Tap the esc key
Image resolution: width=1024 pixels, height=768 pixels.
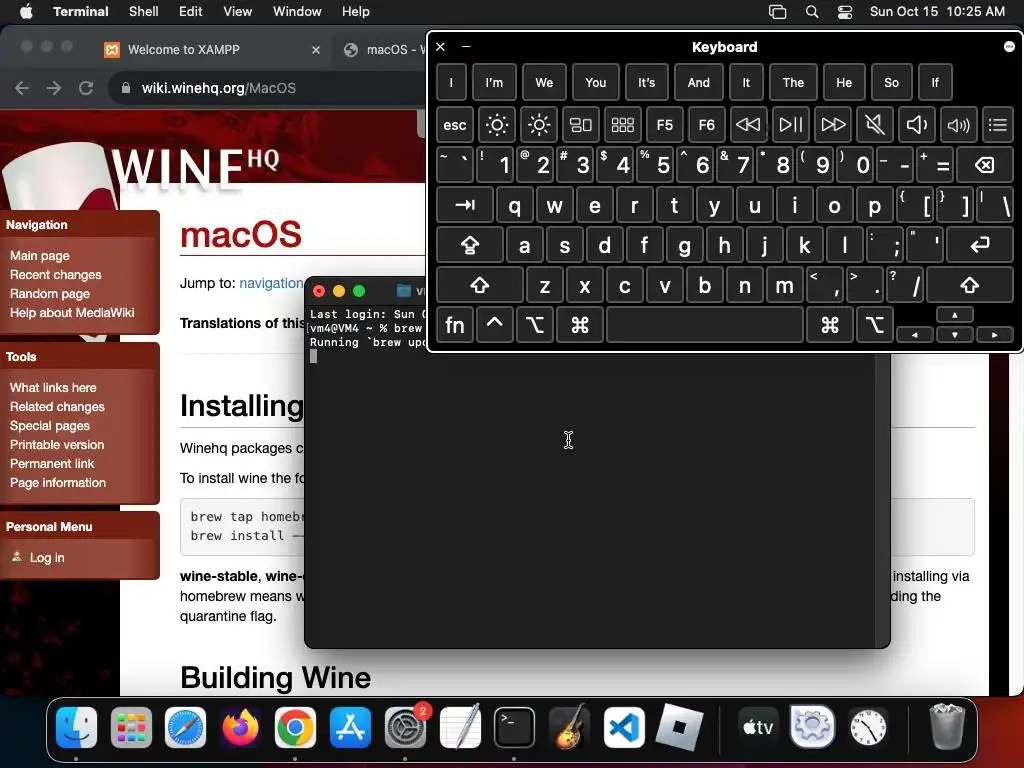point(455,124)
